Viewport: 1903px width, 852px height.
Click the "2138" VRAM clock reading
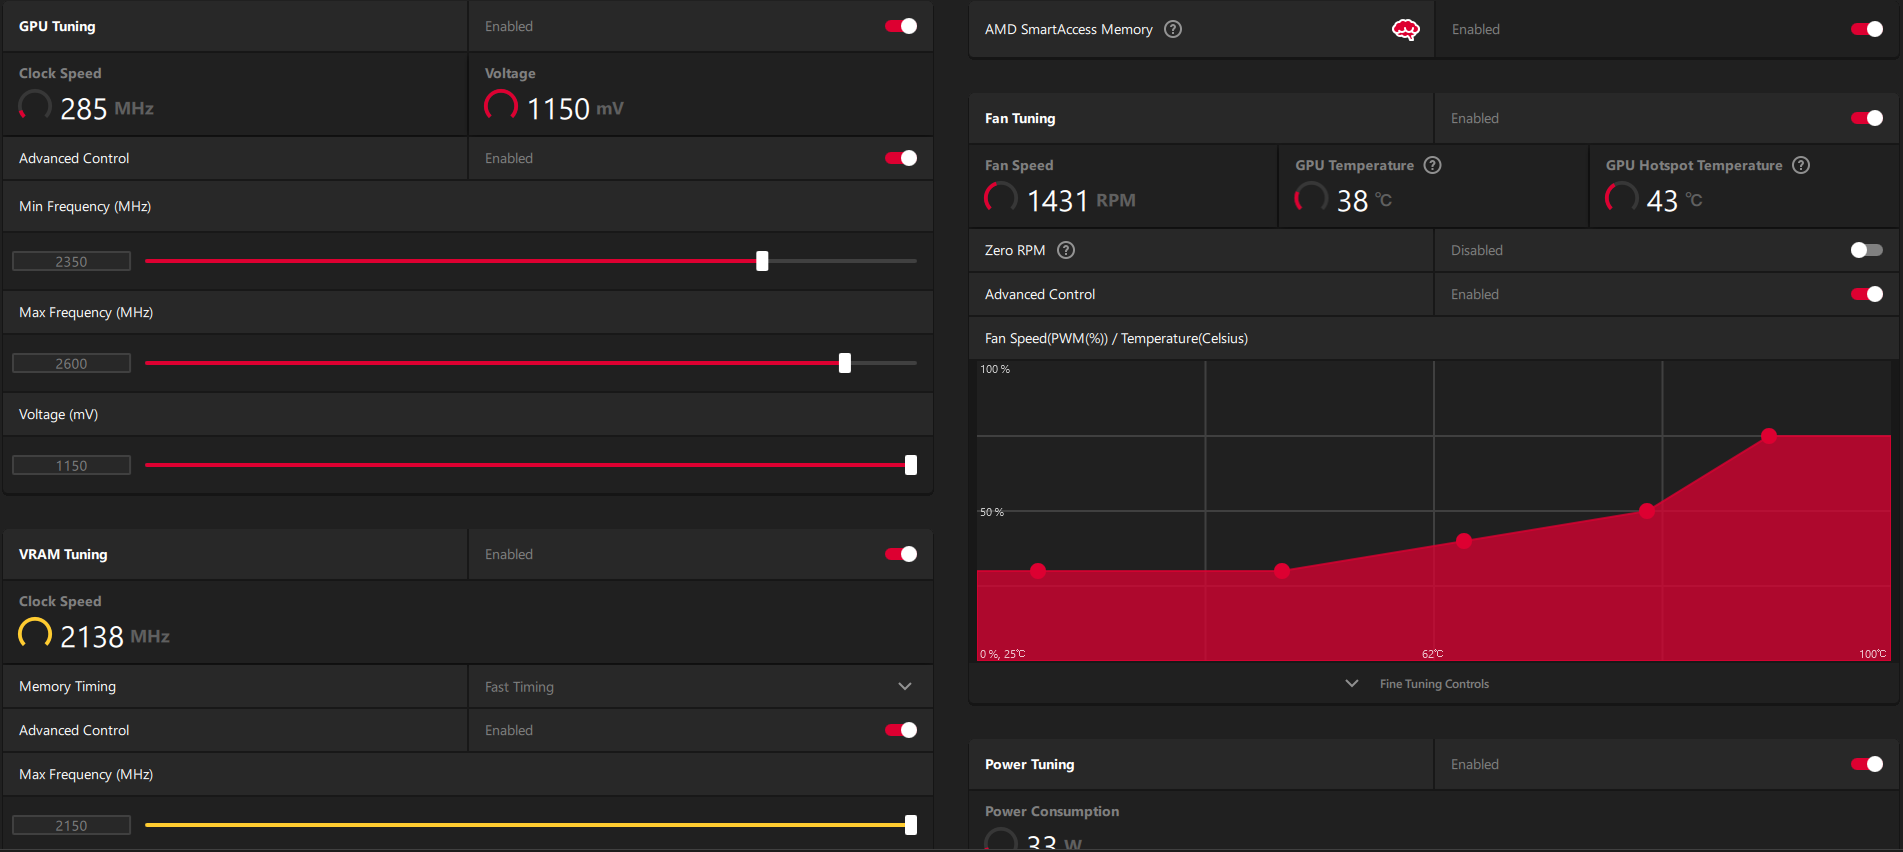pyautogui.click(x=91, y=637)
